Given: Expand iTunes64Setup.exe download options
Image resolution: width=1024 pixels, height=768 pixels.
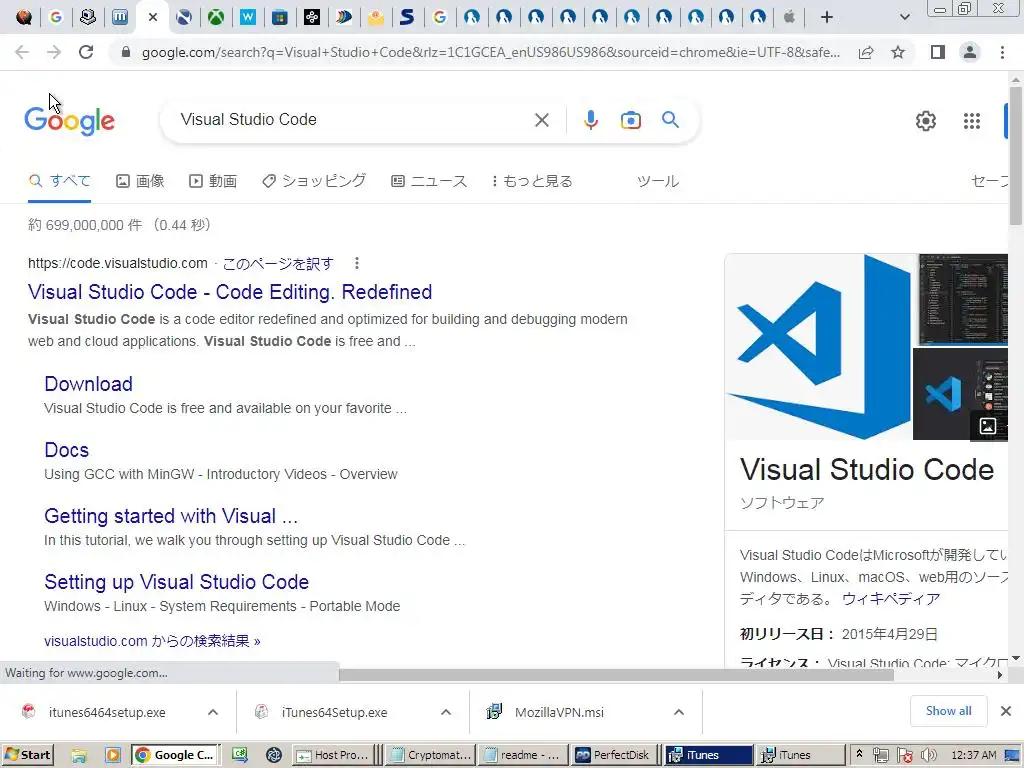Looking at the screenshot, I should (x=446, y=712).
